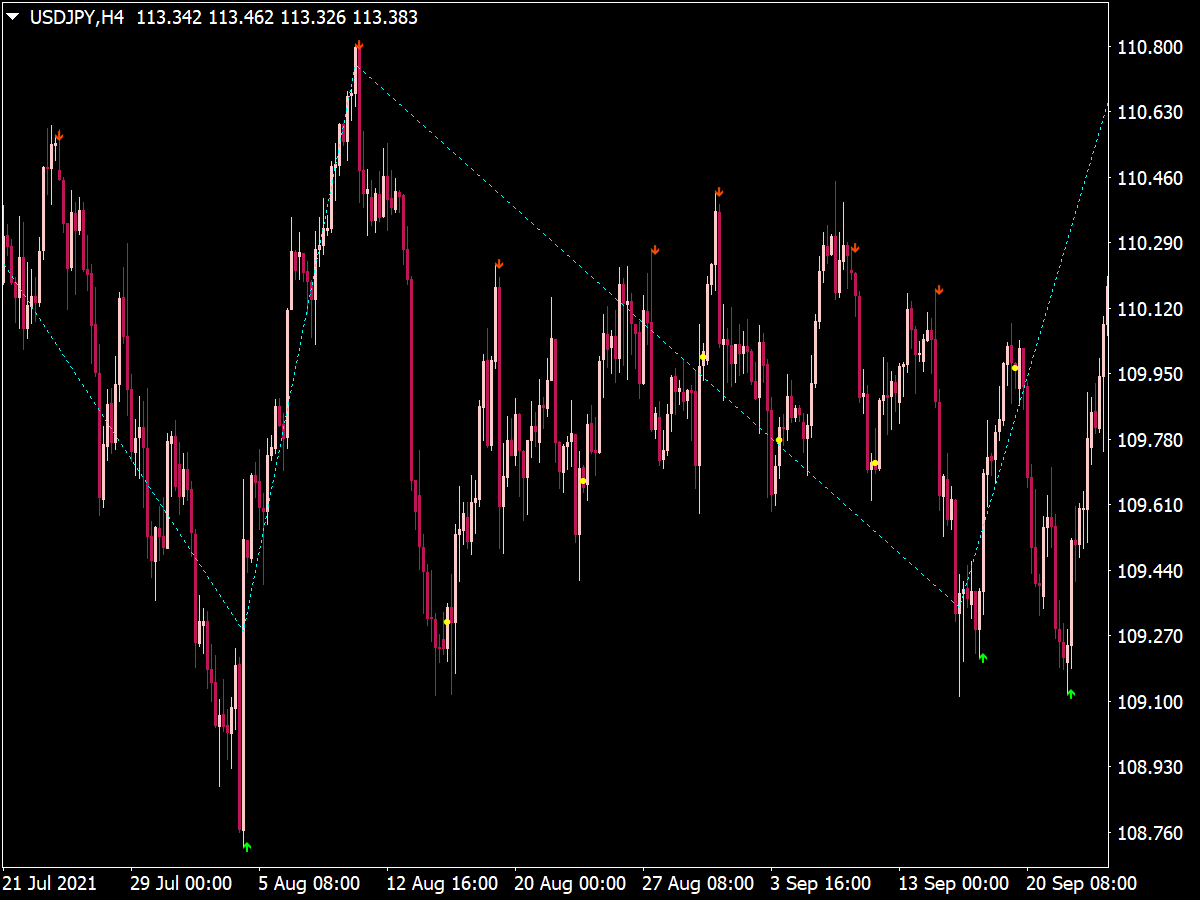
Task: Click the 113.342 open price value
Action: tap(167, 17)
